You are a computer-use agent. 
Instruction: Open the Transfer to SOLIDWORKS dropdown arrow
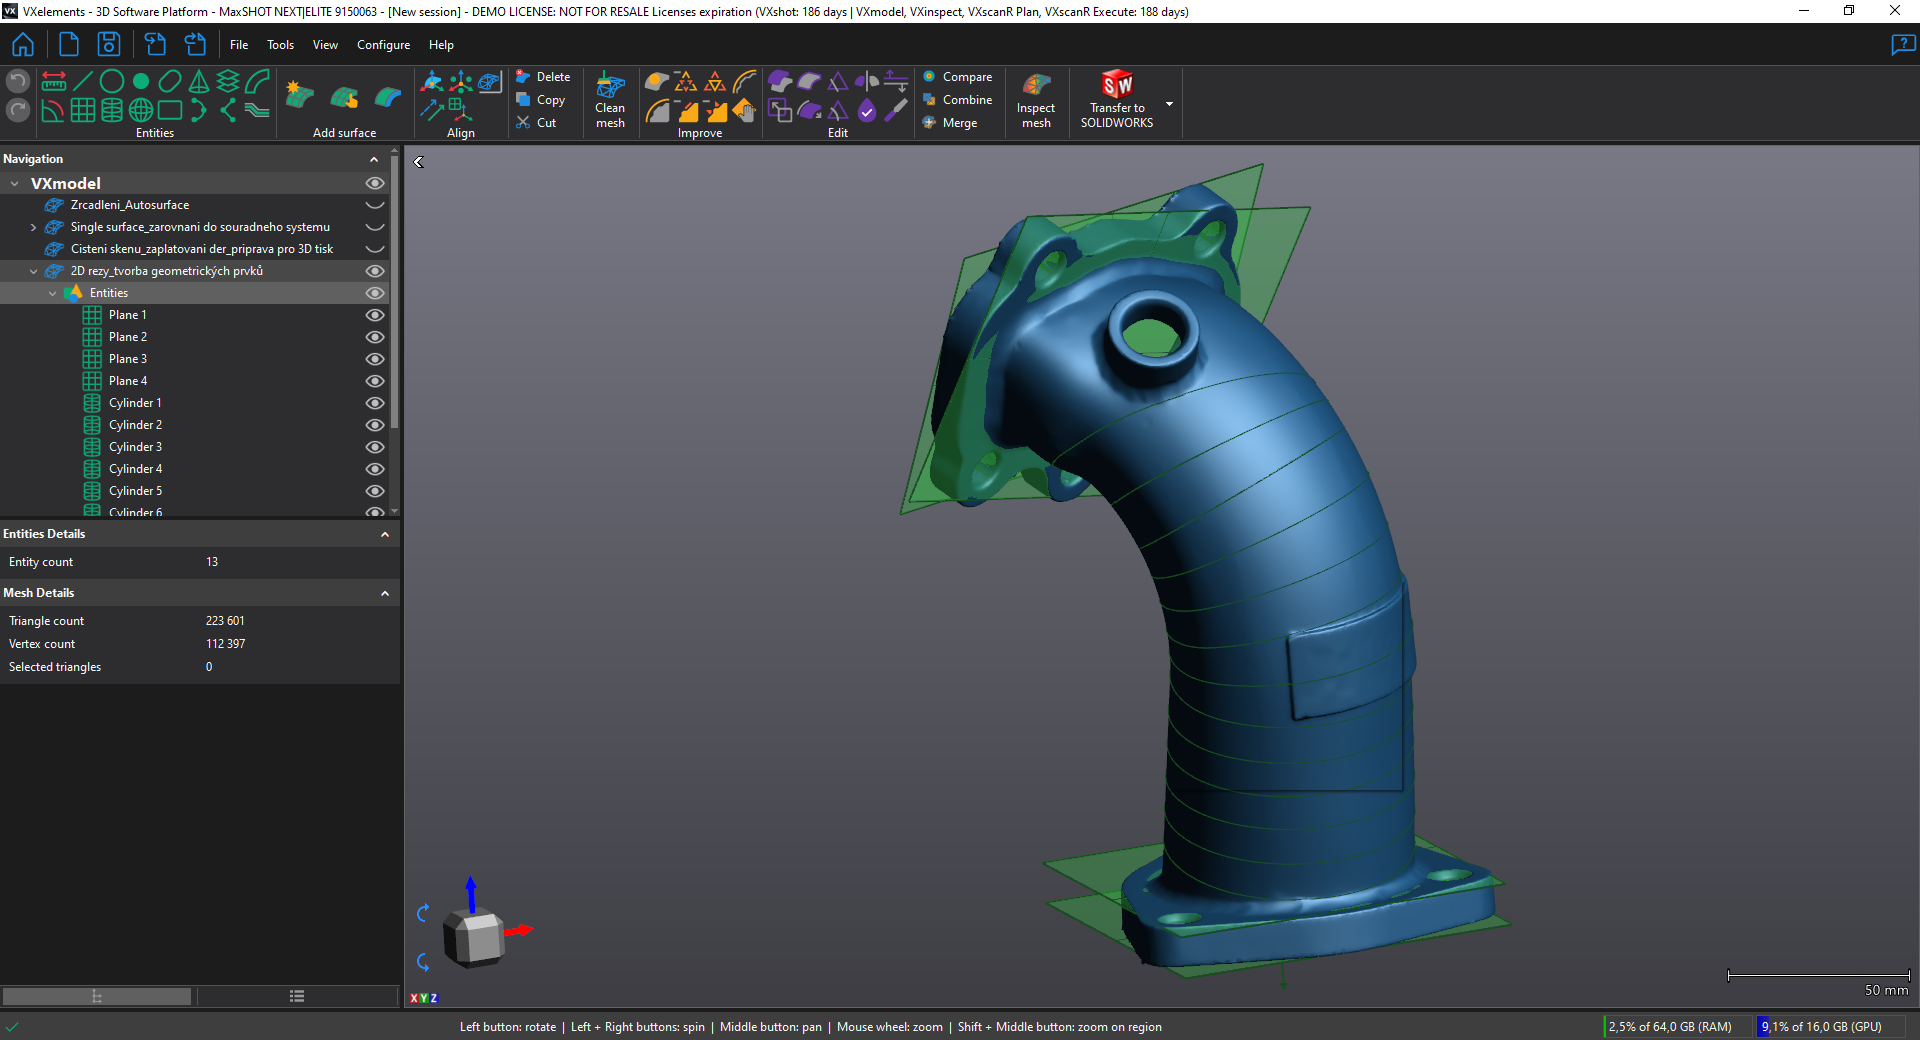[x=1169, y=104]
